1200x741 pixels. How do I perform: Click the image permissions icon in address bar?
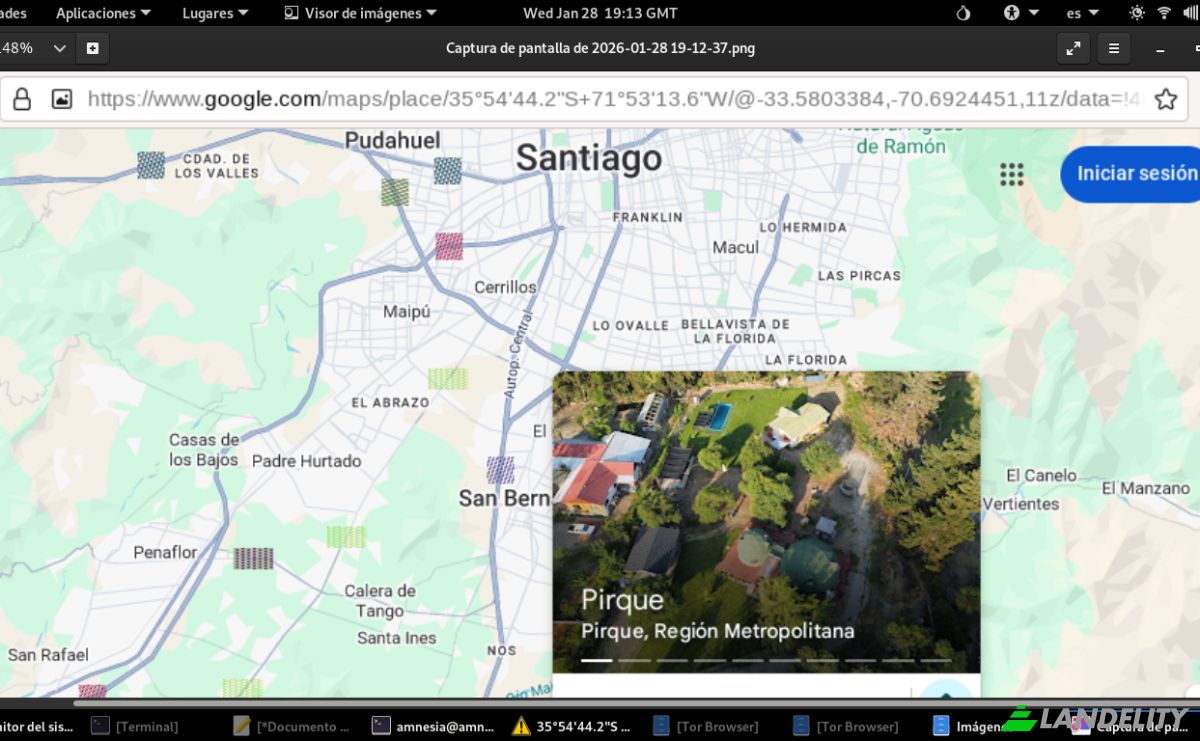[62, 99]
